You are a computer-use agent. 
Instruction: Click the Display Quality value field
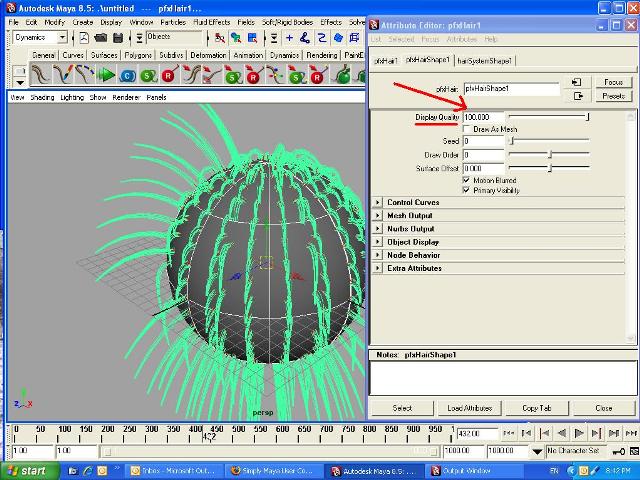(x=484, y=117)
